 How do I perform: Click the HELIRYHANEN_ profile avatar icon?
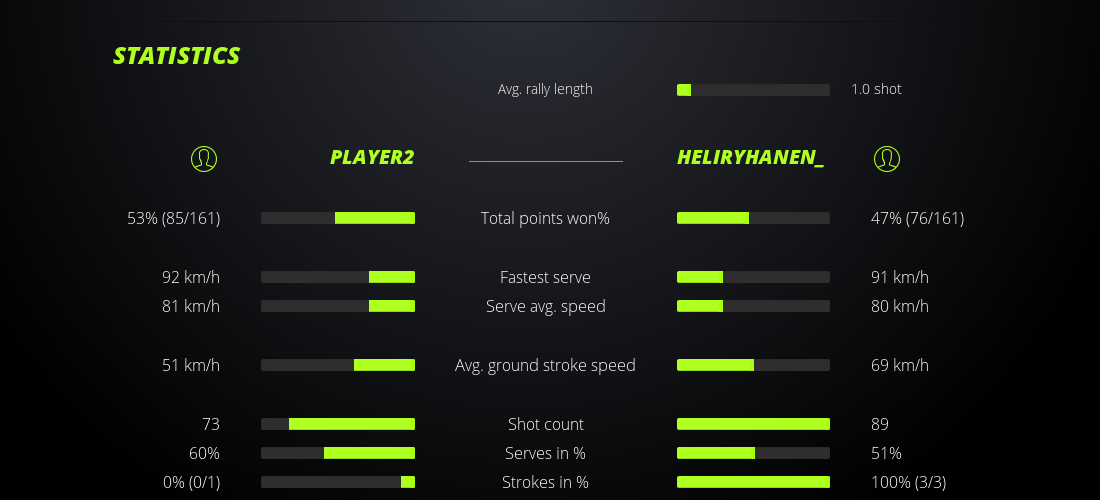tap(887, 158)
